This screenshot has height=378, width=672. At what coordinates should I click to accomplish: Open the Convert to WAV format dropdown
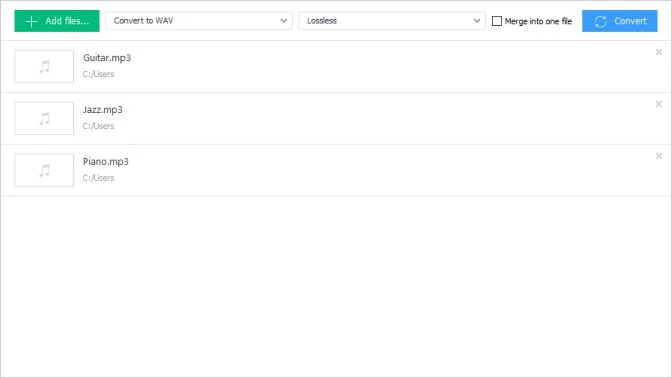click(x=199, y=21)
